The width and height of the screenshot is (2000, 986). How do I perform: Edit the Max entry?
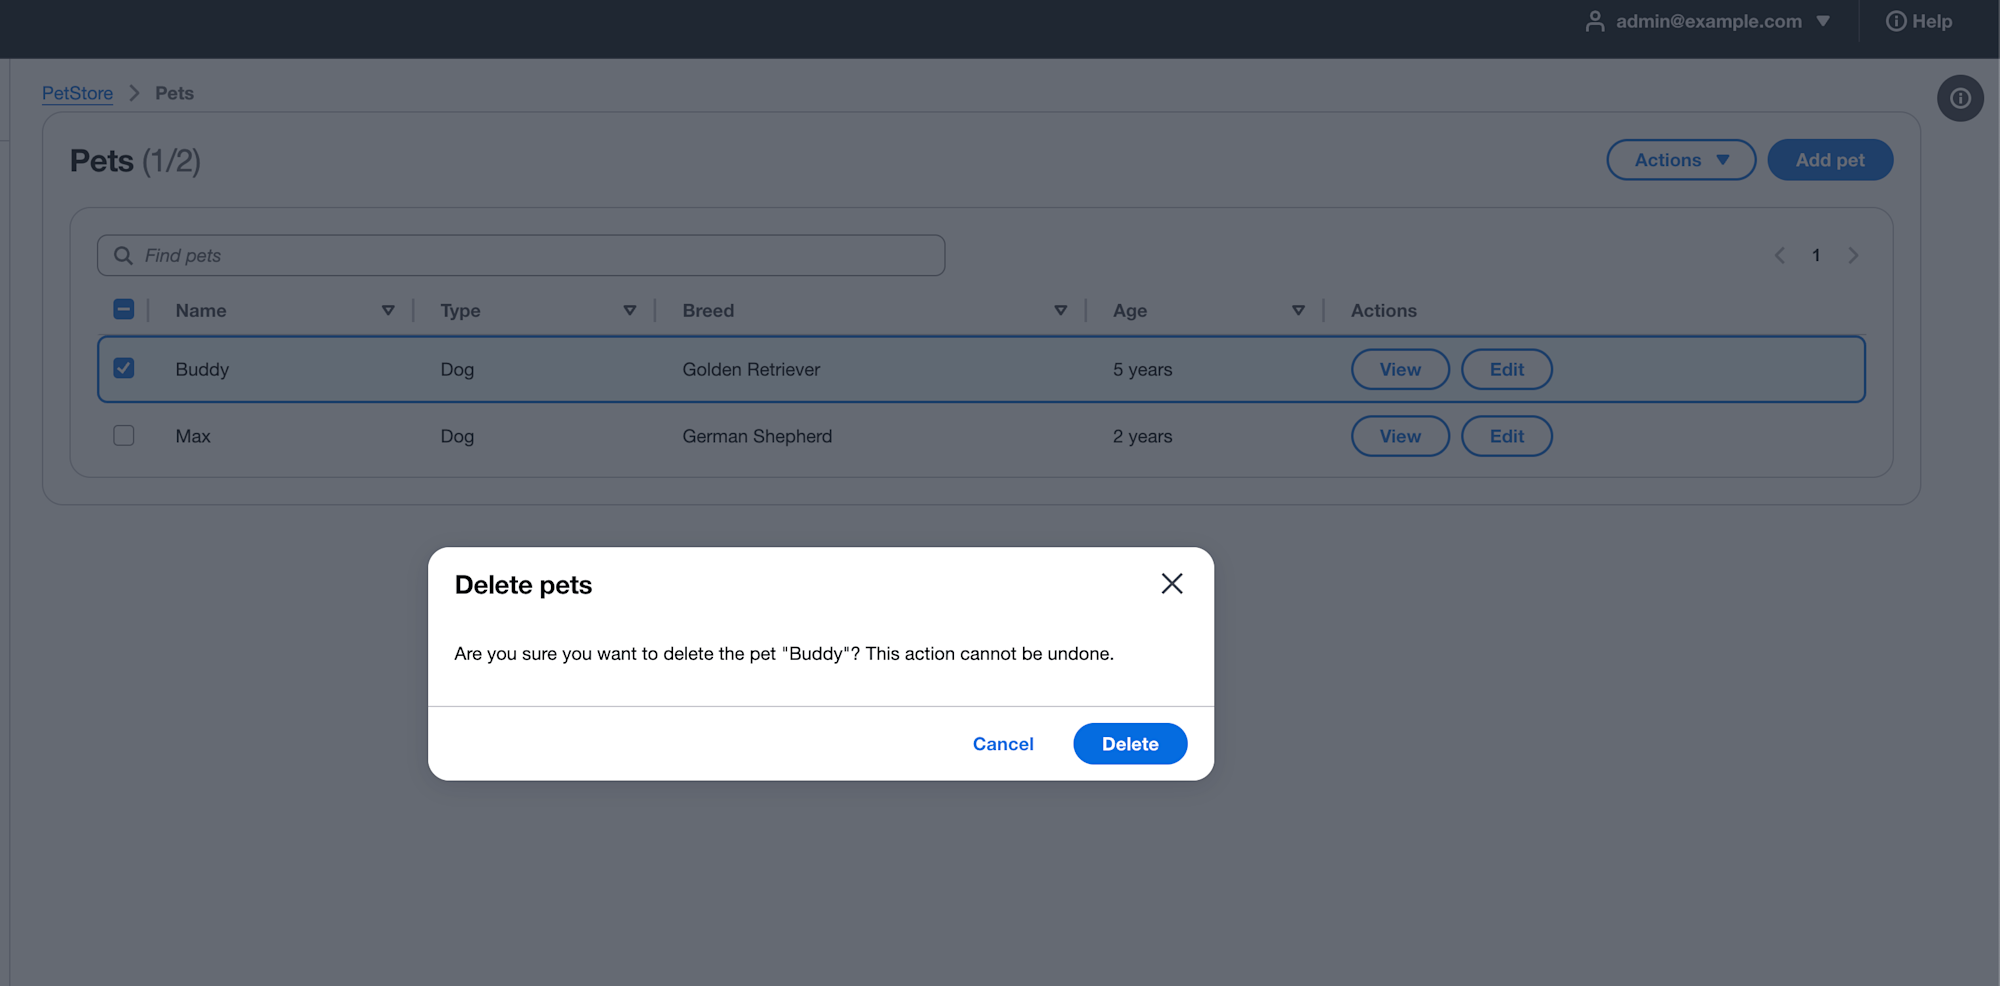[1507, 436]
